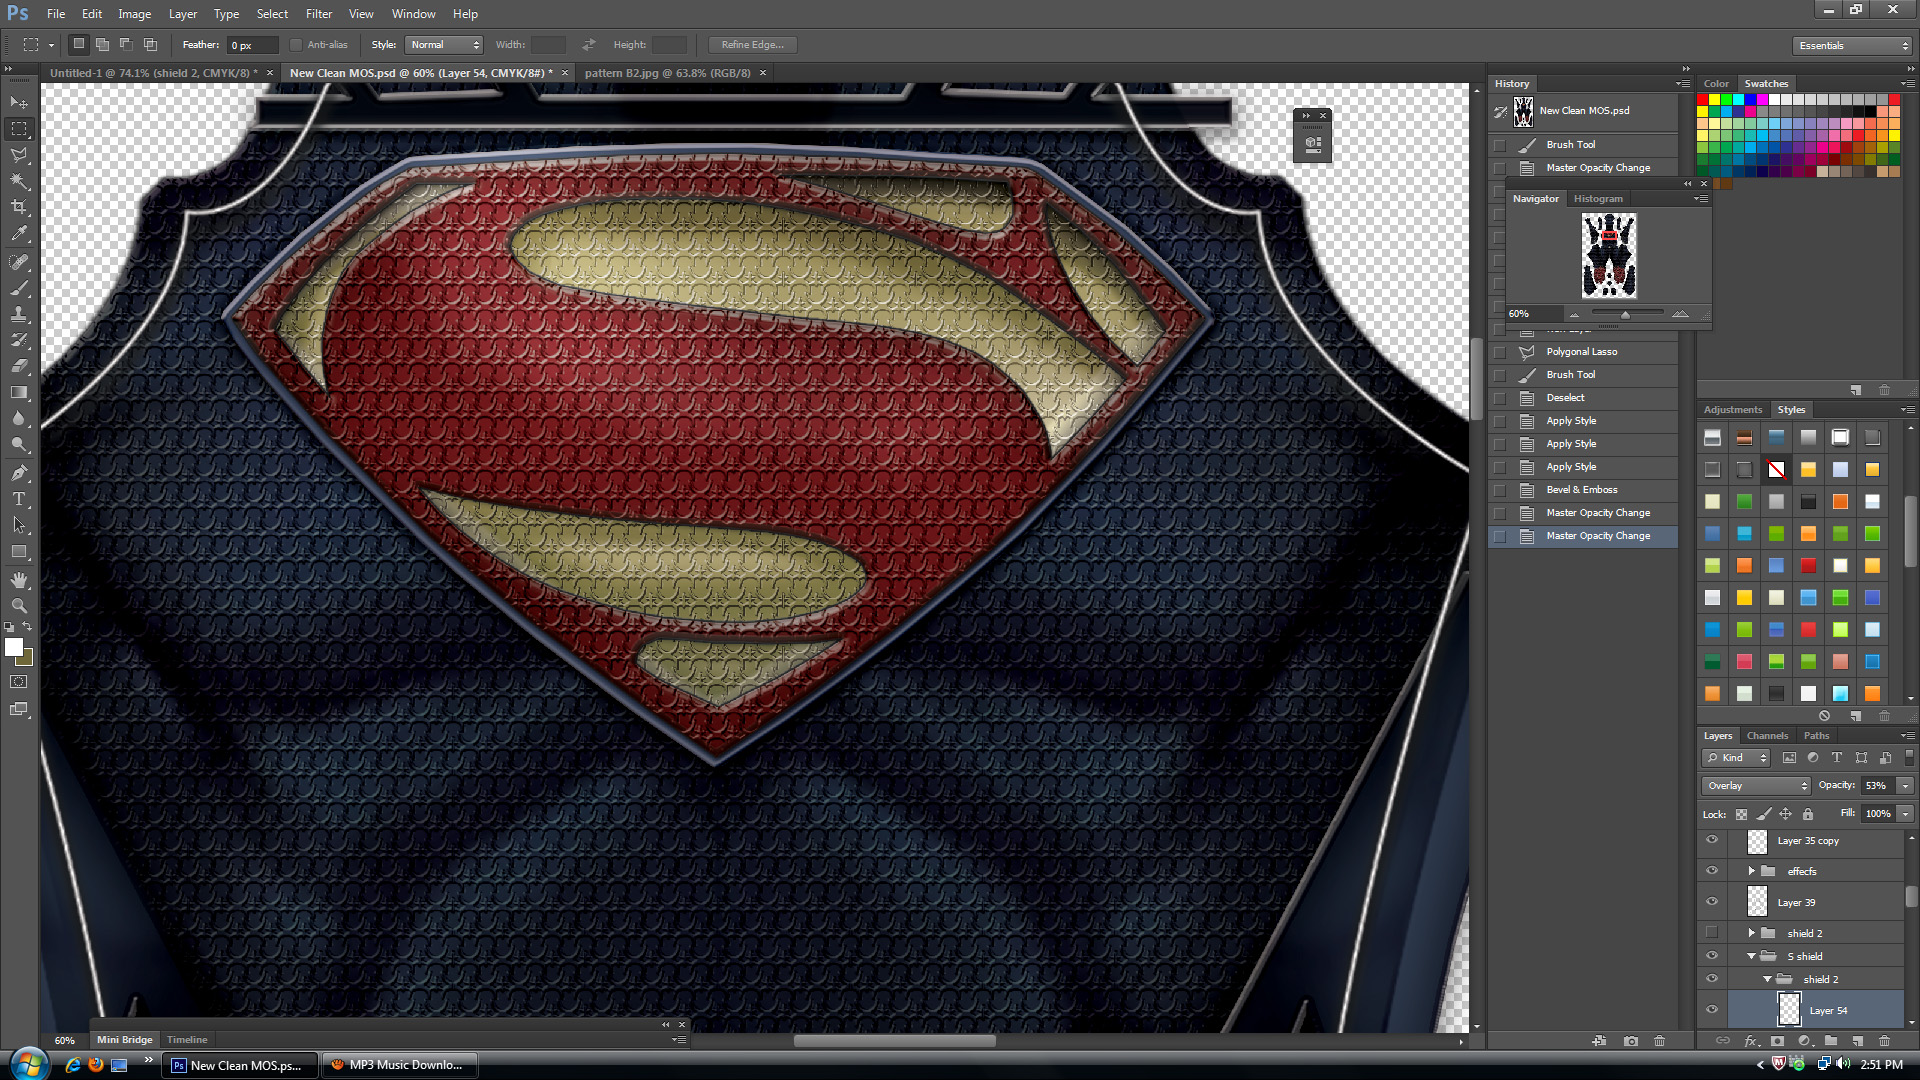Click the lock all layer icon
The width and height of the screenshot is (1920, 1080).
[x=1807, y=814]
